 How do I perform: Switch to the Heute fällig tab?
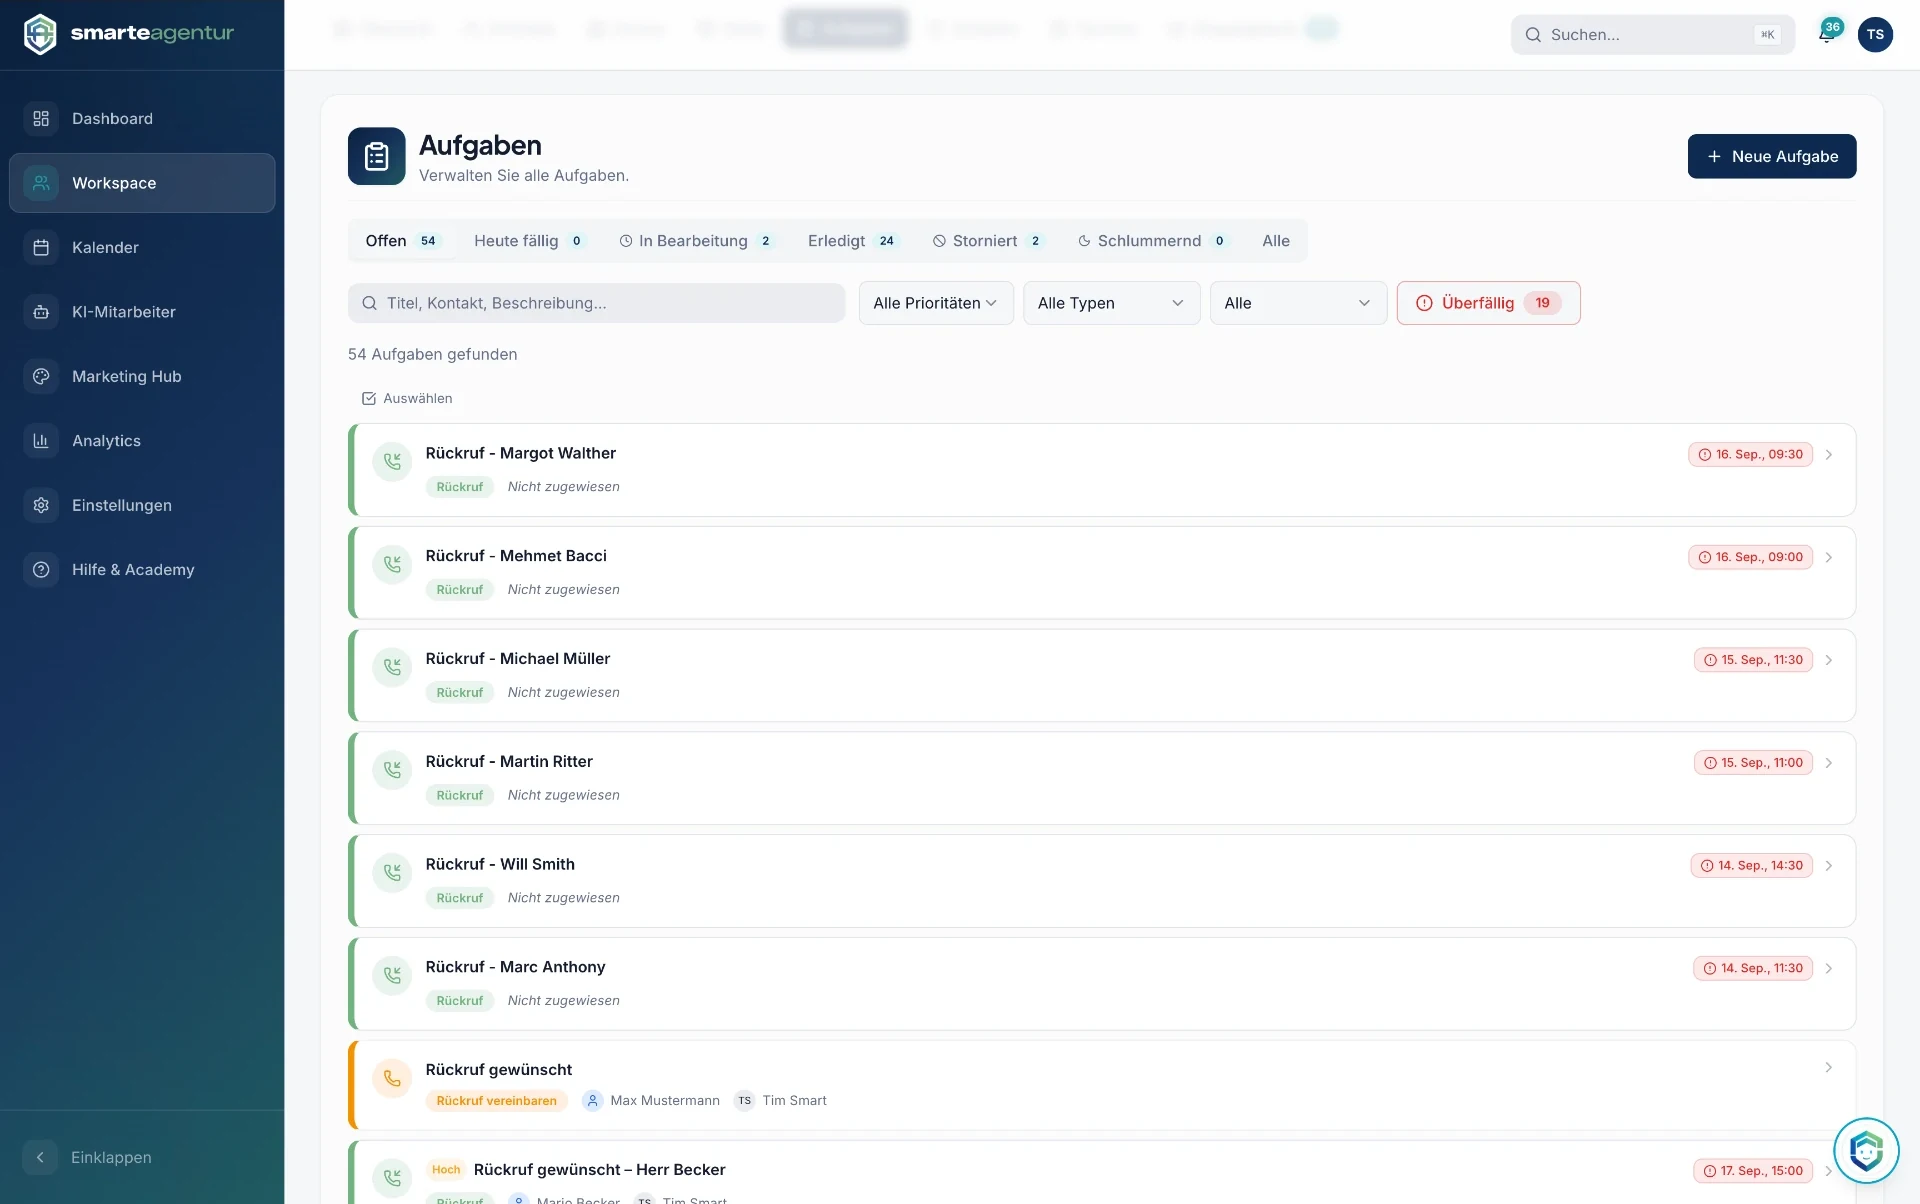coord(527,241)
